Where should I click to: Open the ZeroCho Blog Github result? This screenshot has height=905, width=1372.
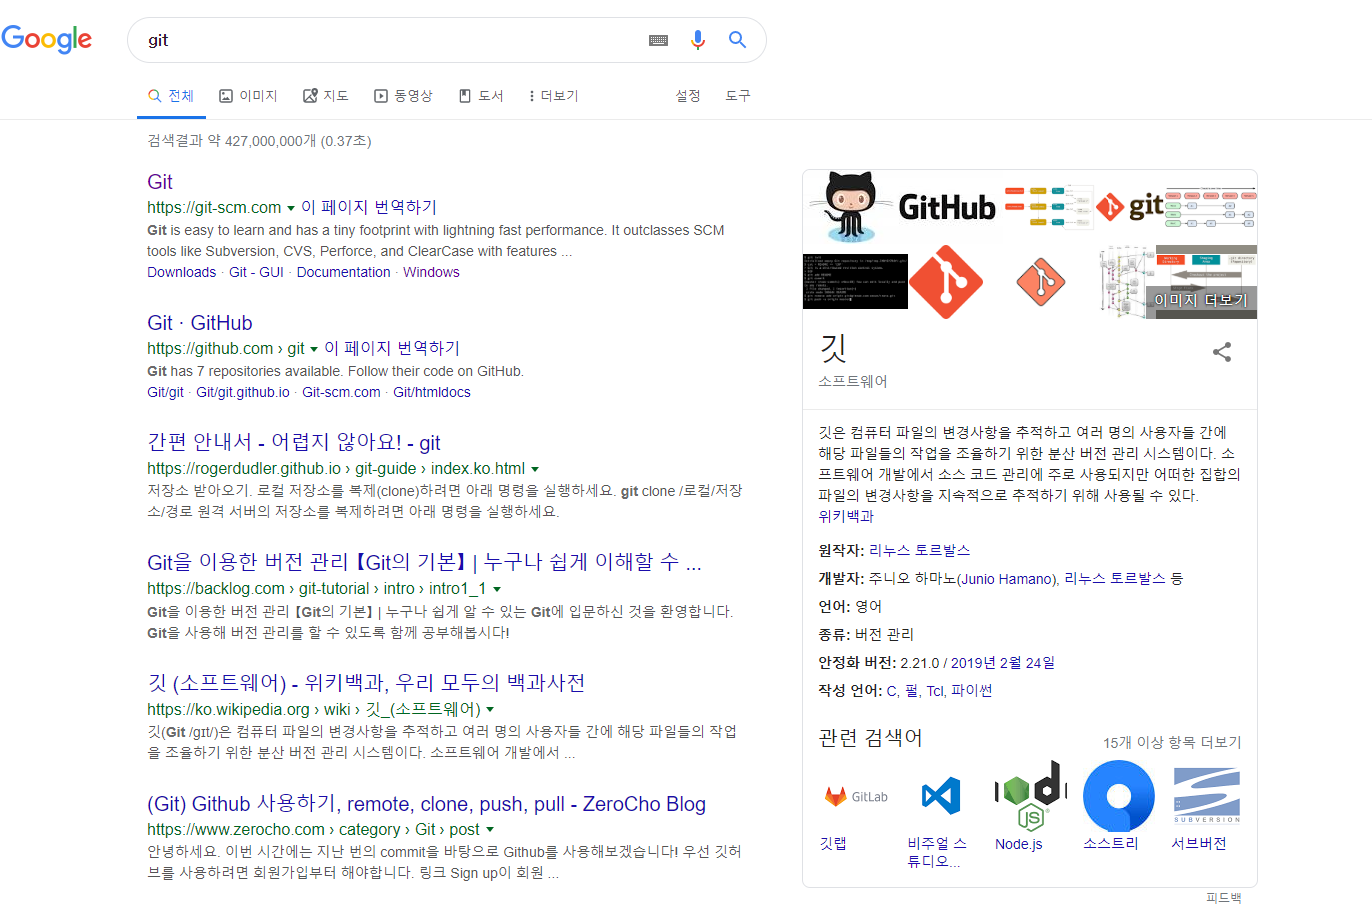(426, 804)
